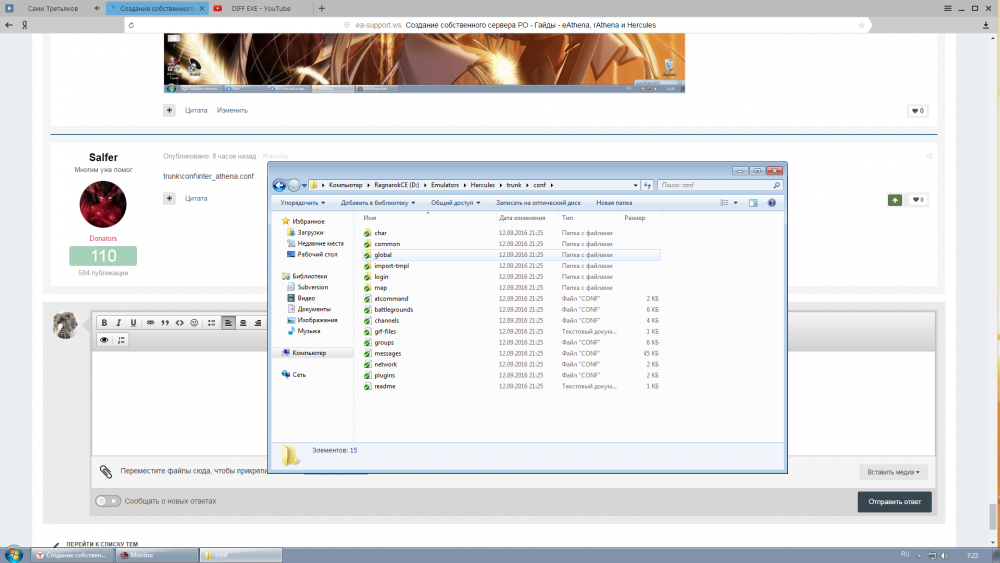1000x563 pixels.
Task: Click the eye preview icon in the editor
Action: click(104, 340)
